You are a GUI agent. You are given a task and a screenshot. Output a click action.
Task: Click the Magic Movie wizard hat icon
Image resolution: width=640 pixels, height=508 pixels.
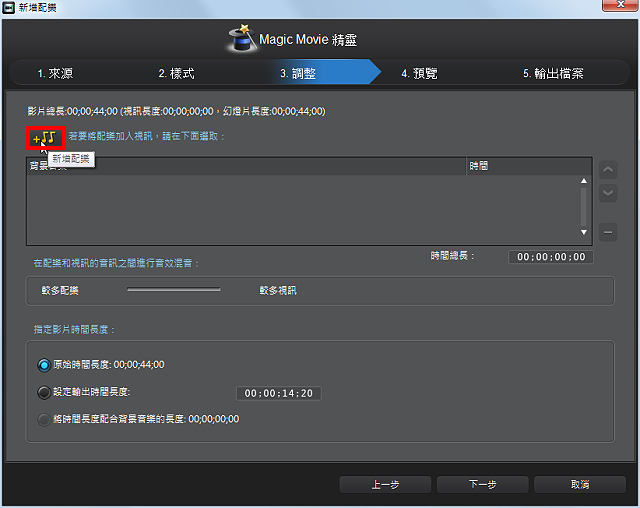242,38
